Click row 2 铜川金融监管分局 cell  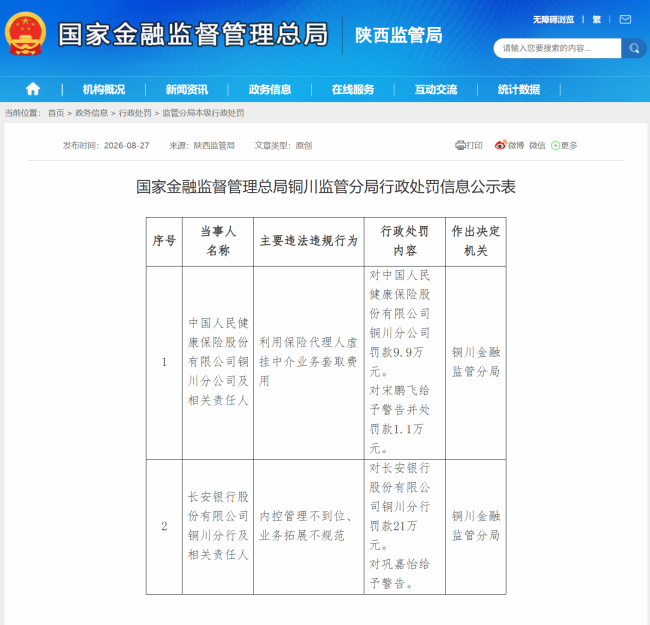[476, 526]
